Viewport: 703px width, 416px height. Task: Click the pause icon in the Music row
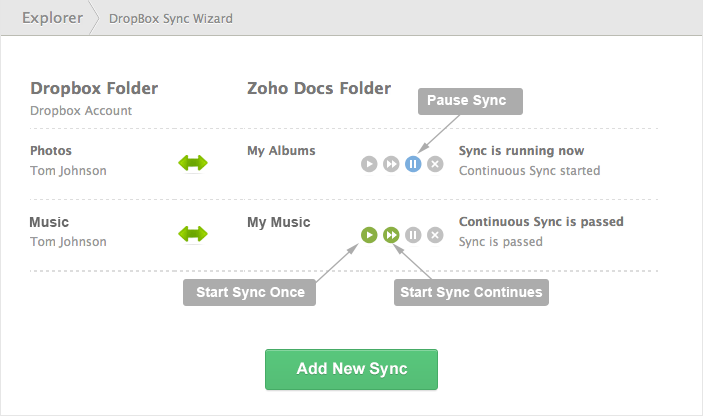pos(413,235)
